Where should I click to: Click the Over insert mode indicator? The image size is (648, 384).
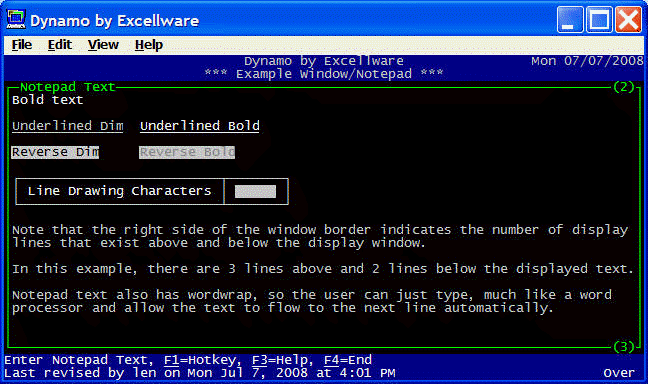[x=619, y=373]
